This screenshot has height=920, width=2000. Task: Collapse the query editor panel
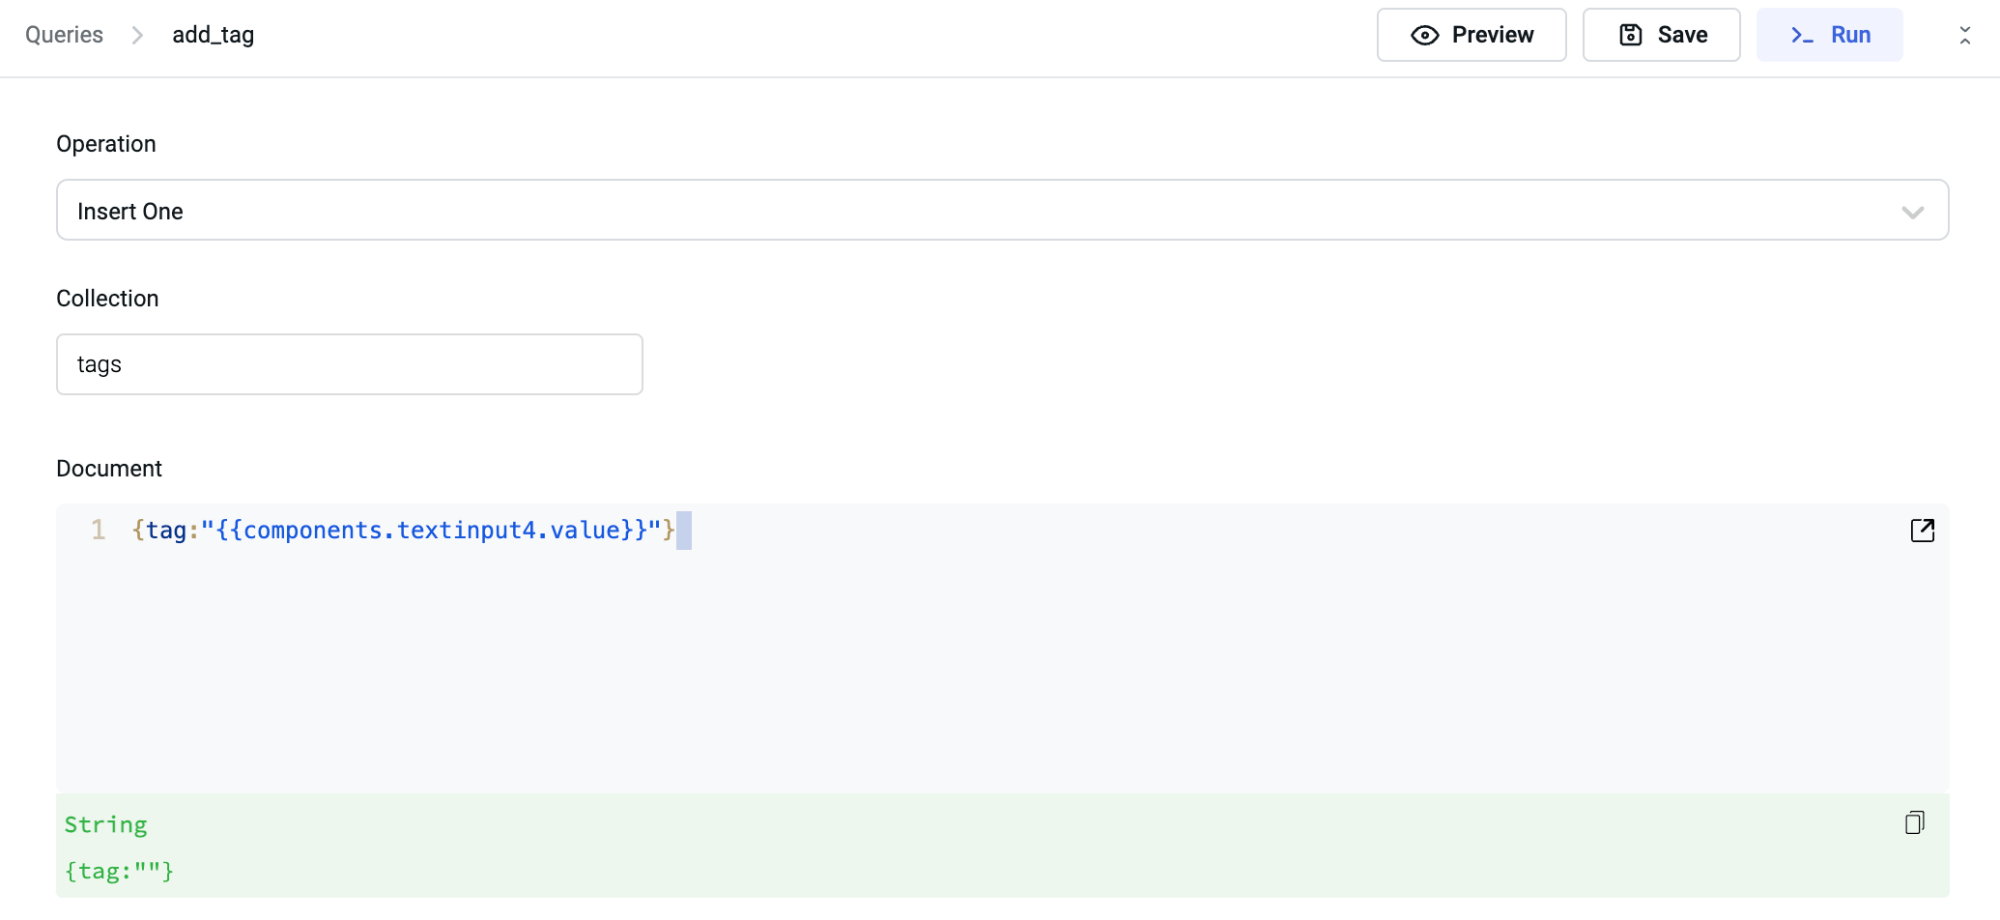(1964, 36)
